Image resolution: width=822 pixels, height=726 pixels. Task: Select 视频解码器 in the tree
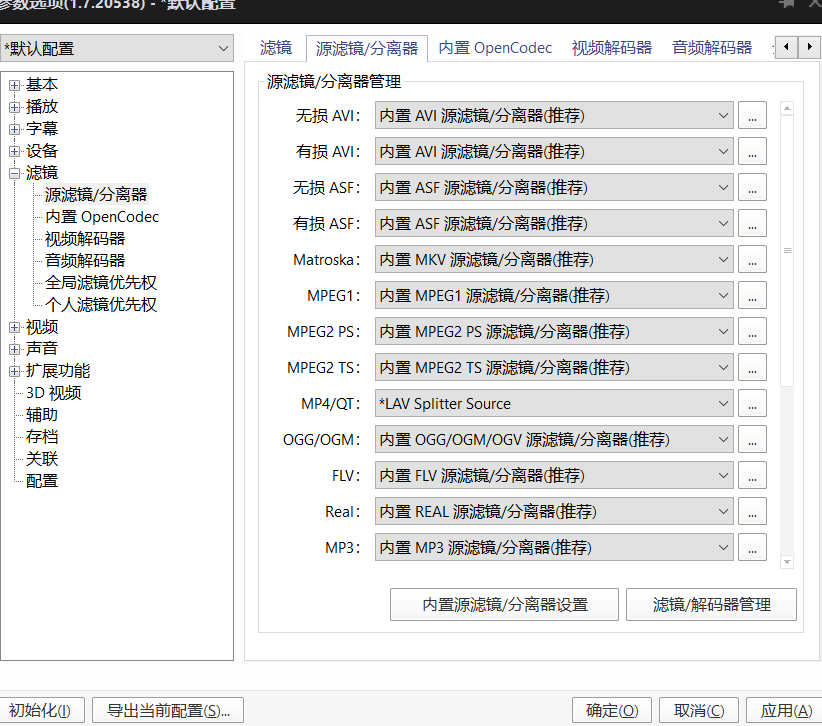[x=85, y=239]
